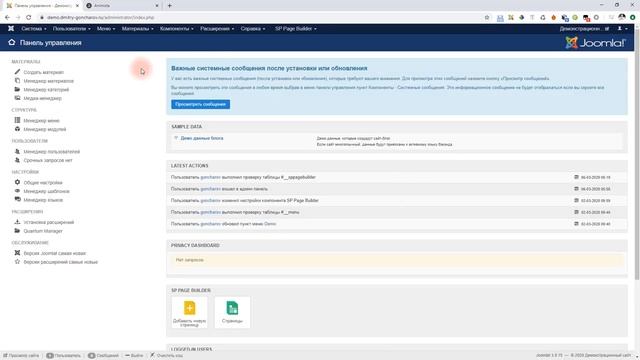Viewport: 640px width, 360px height.
Task: Click Выйти in the bottom status bar
Action: click(134, 356)
